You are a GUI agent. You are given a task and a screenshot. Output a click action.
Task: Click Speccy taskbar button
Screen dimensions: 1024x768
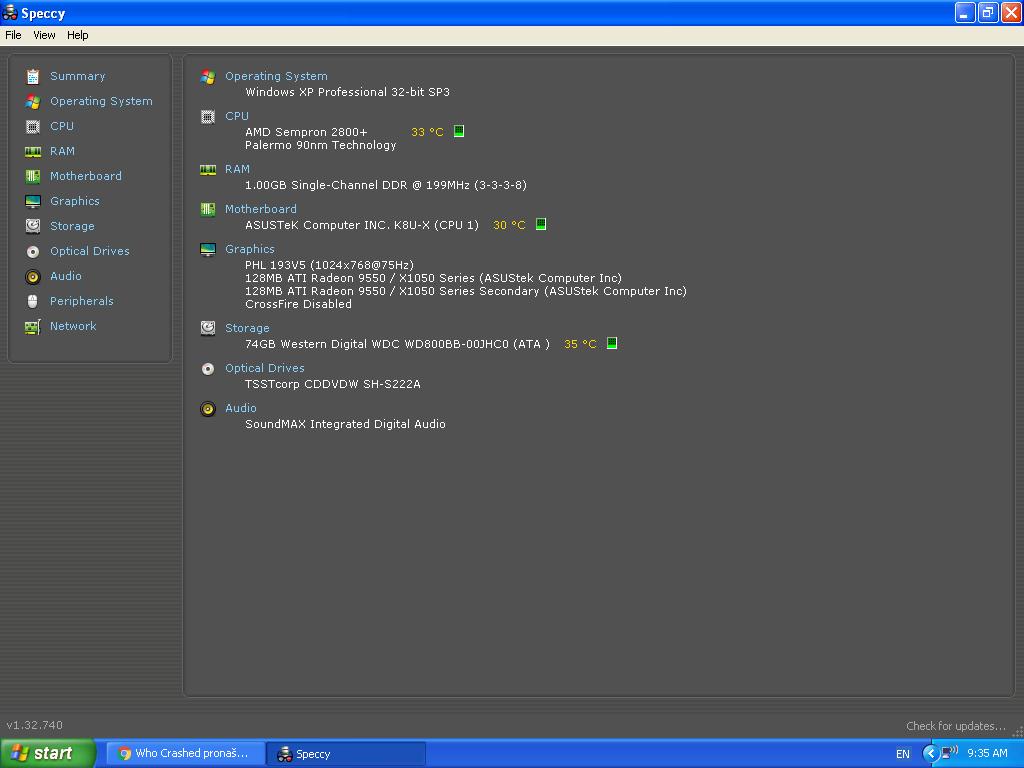346,754
